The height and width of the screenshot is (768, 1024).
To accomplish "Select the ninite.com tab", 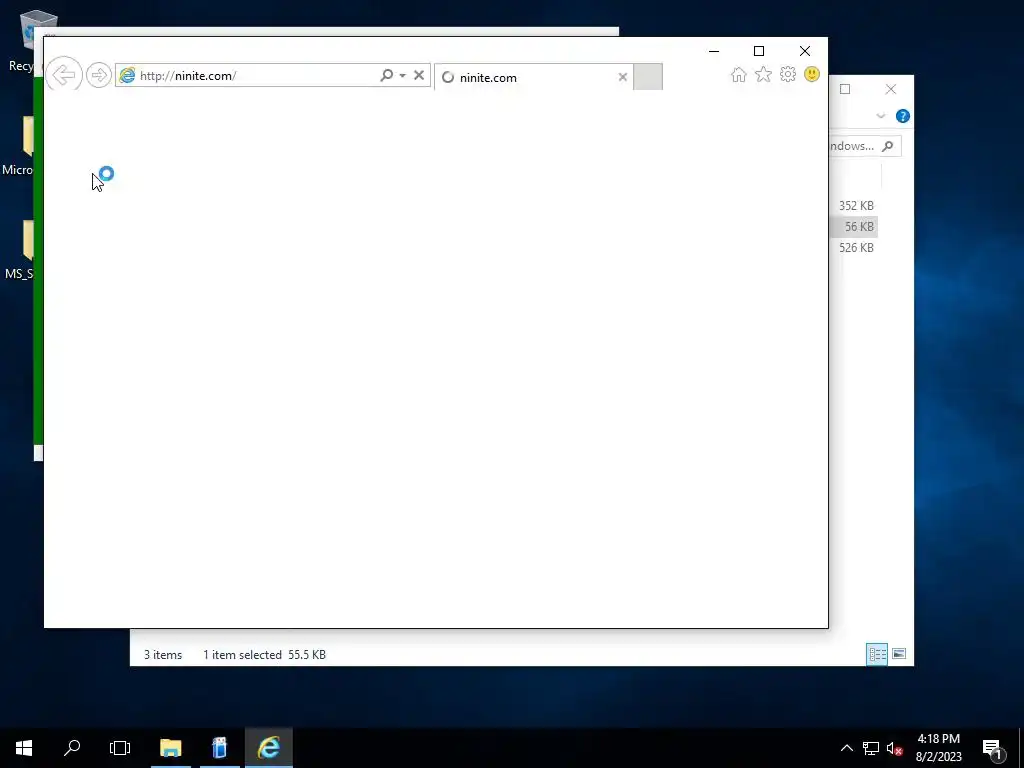I will point(534,77).
